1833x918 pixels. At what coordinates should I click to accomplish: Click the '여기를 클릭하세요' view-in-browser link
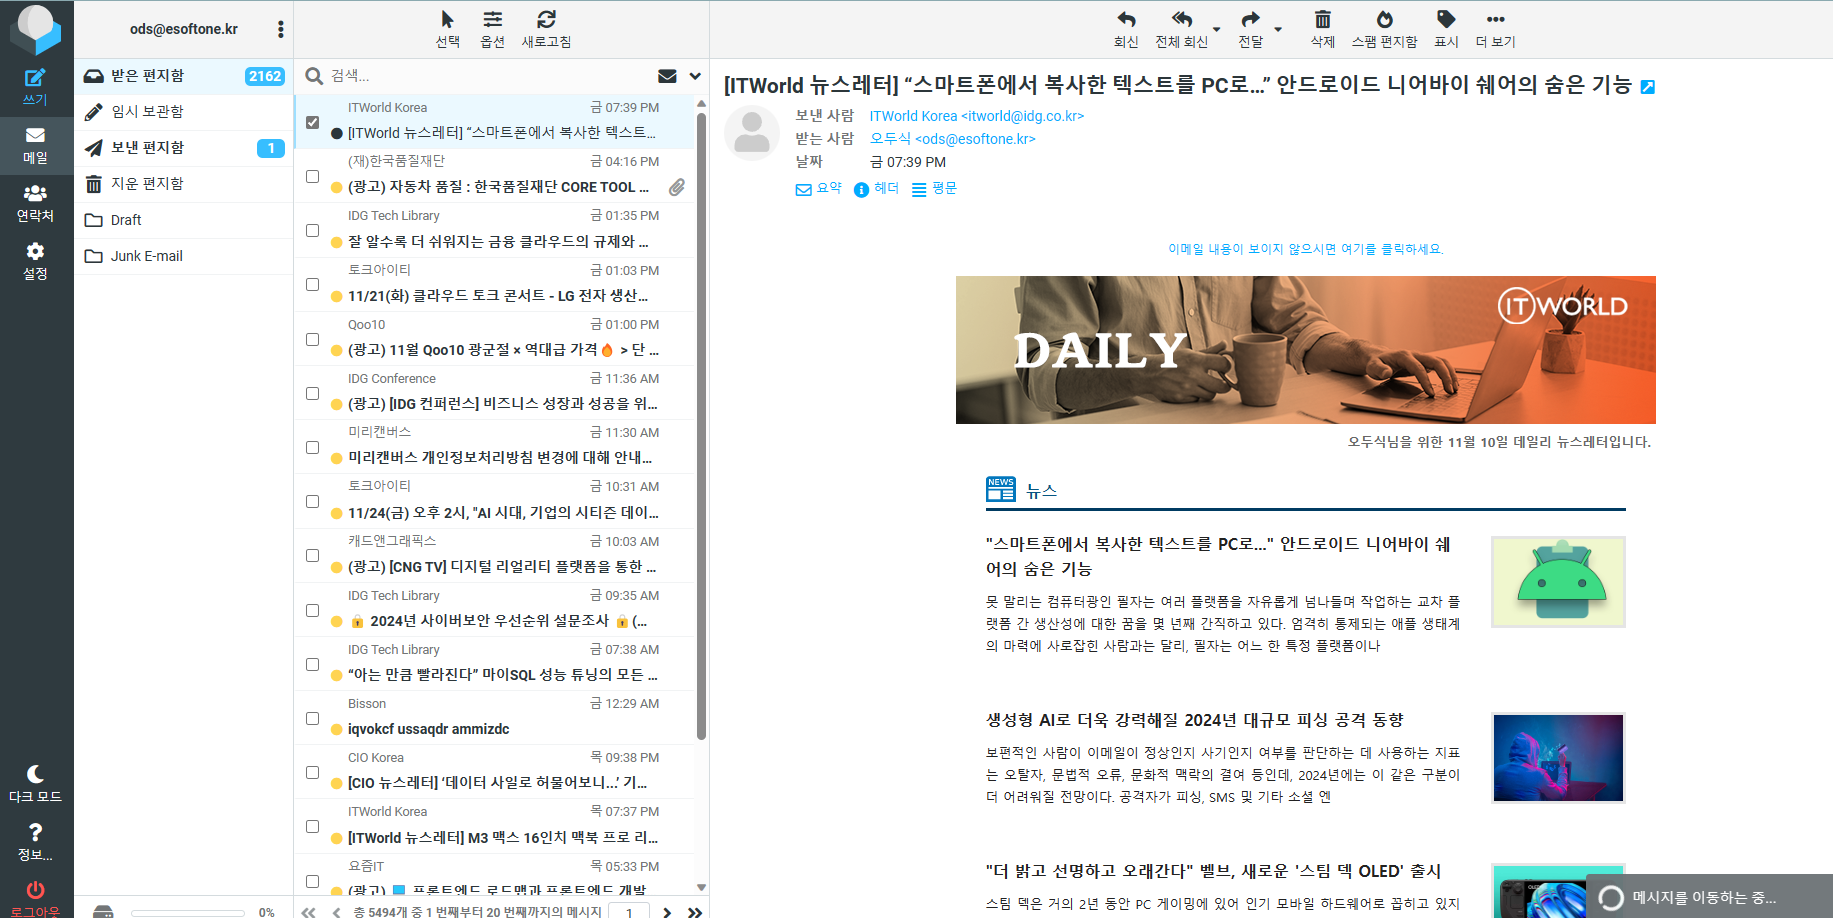(x=1305, y=249)
